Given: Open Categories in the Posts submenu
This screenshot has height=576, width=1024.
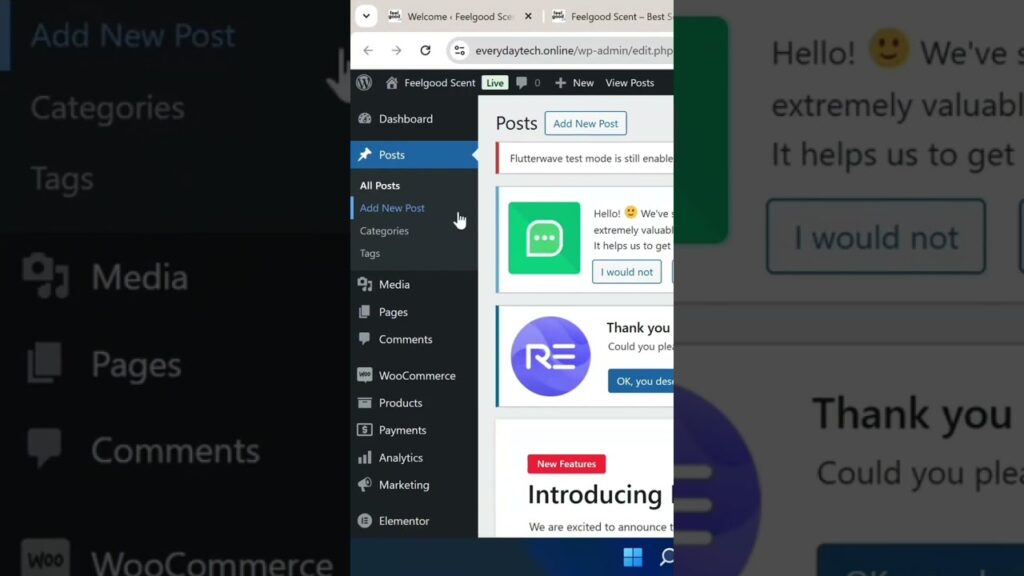Looking at the screenshot, I should (384, 231).
